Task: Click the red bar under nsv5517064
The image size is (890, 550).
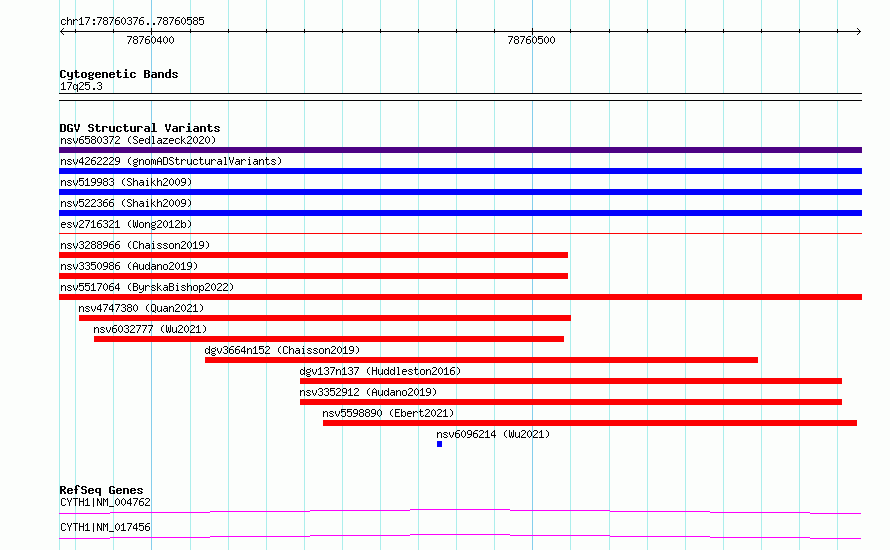Action: [x=460, y=297]
